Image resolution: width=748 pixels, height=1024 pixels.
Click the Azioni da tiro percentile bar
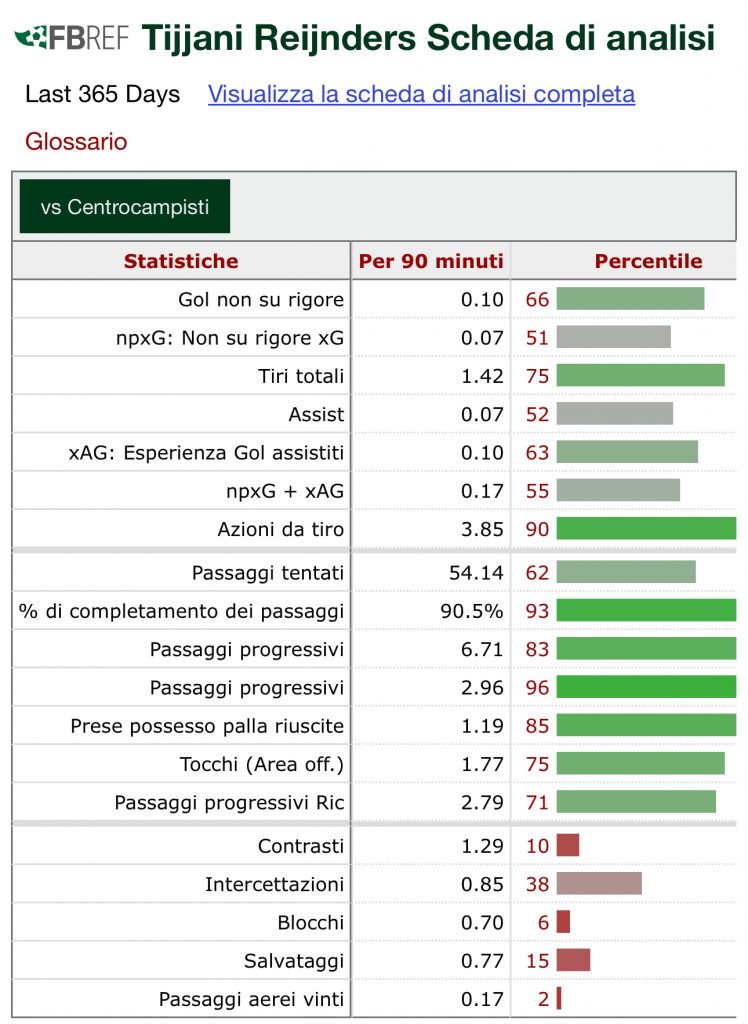tap(646, 529)
